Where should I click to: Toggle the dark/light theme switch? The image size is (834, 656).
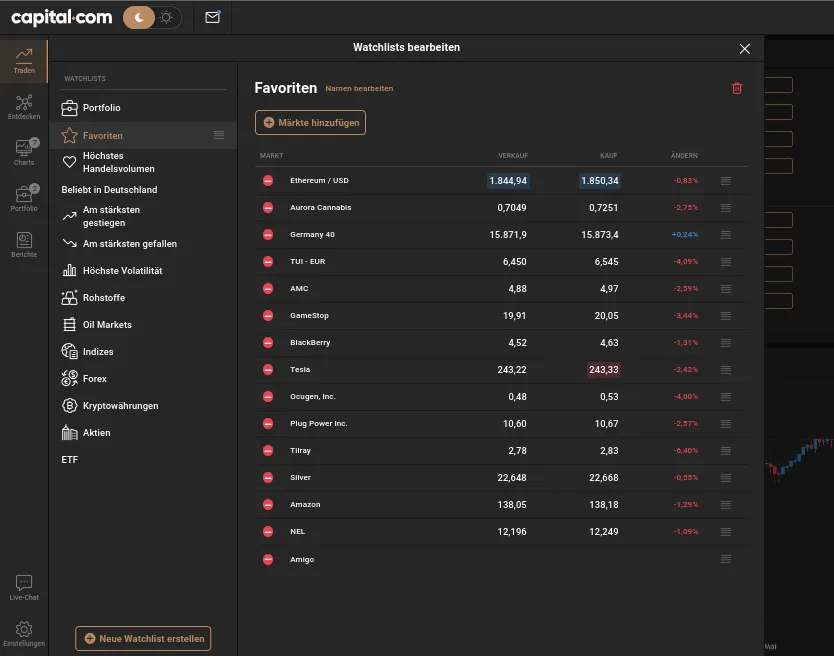(152, 17)
